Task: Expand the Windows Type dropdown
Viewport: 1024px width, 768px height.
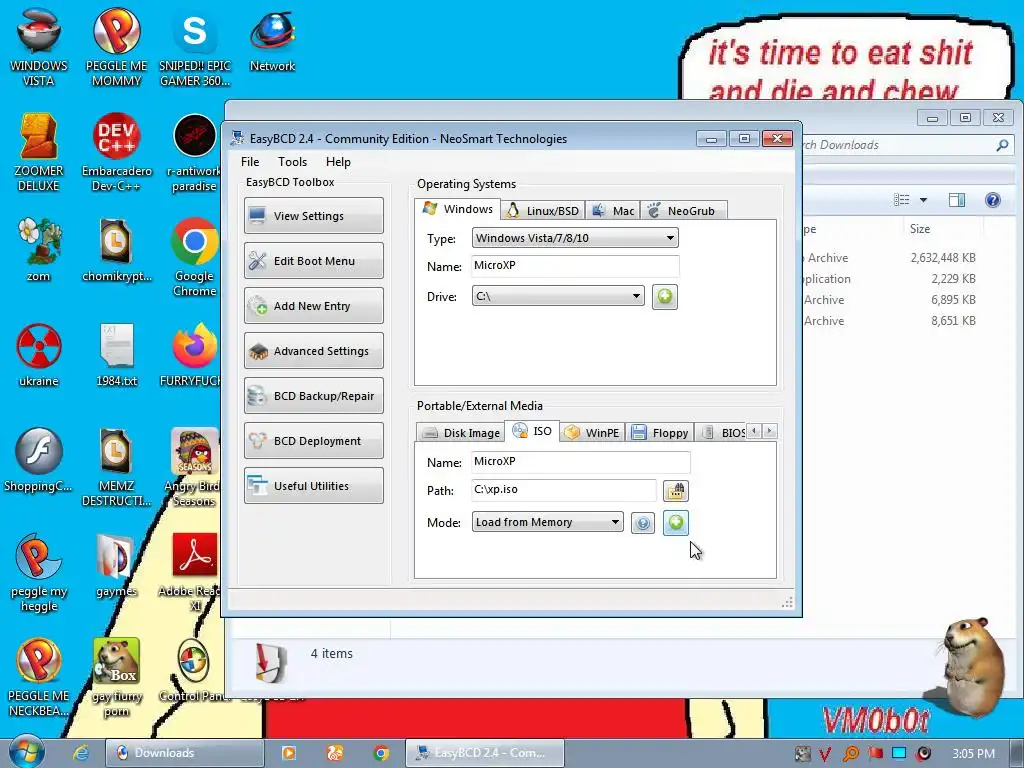Action: (575, 238)
